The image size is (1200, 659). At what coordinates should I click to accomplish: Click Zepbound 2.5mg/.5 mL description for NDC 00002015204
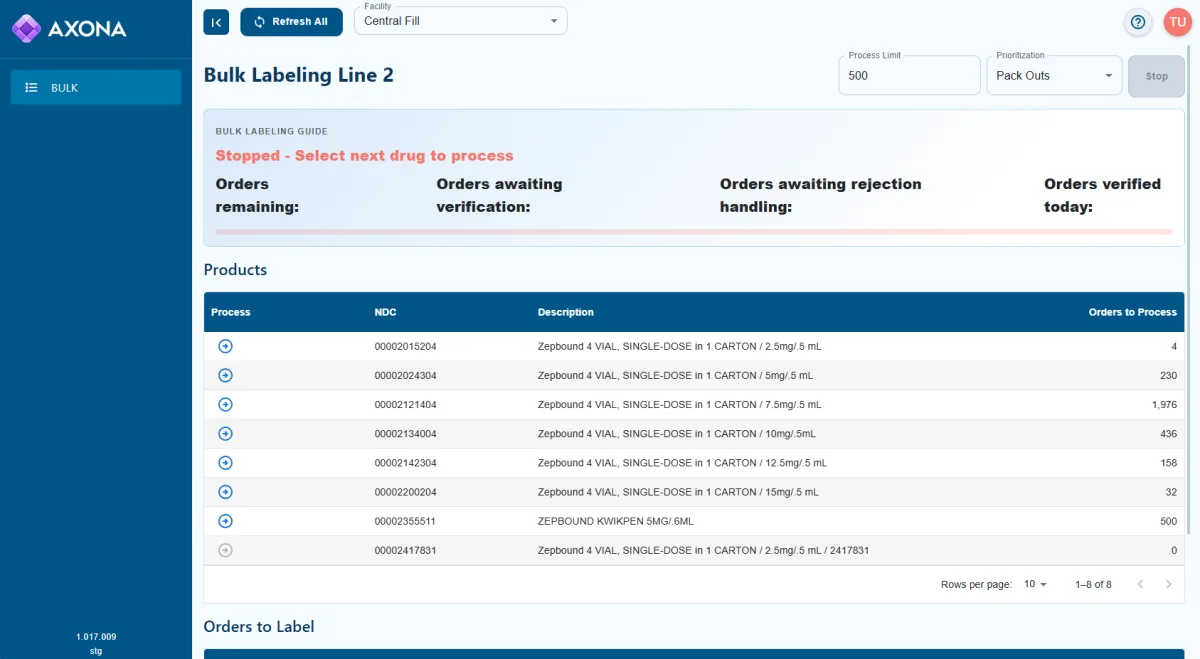click(679, 347)
